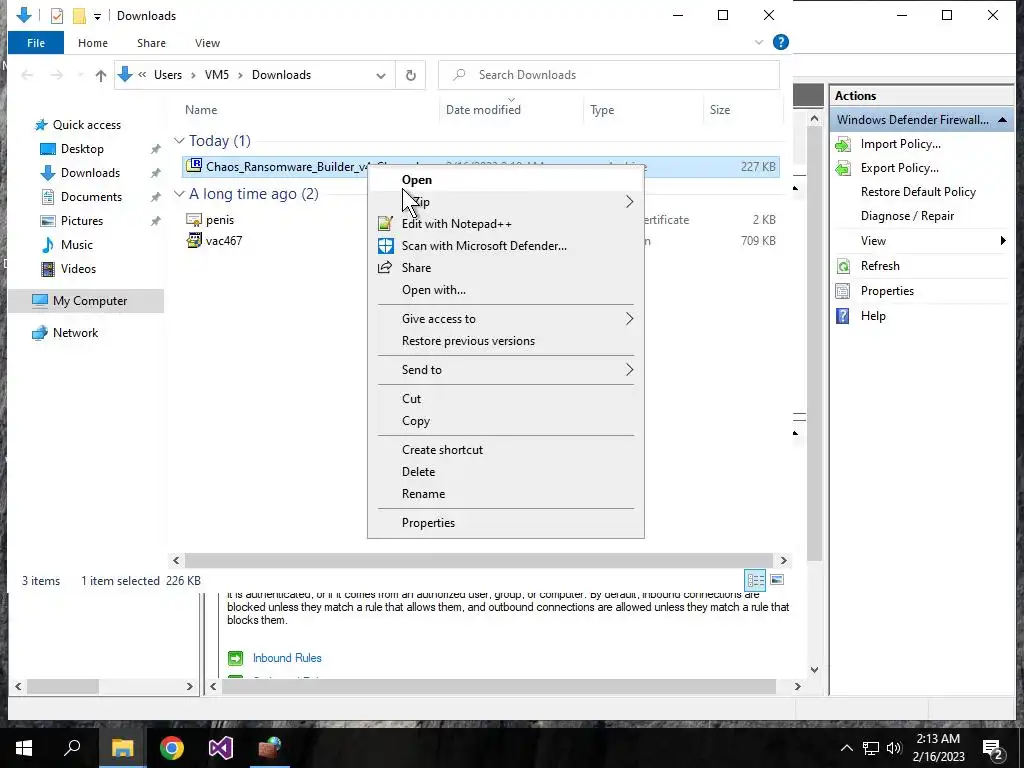Image resolution: width=1024 pixels, height=768 pixels.
Task: Click the Share arrow icon in the context menu
Action: 385,268
